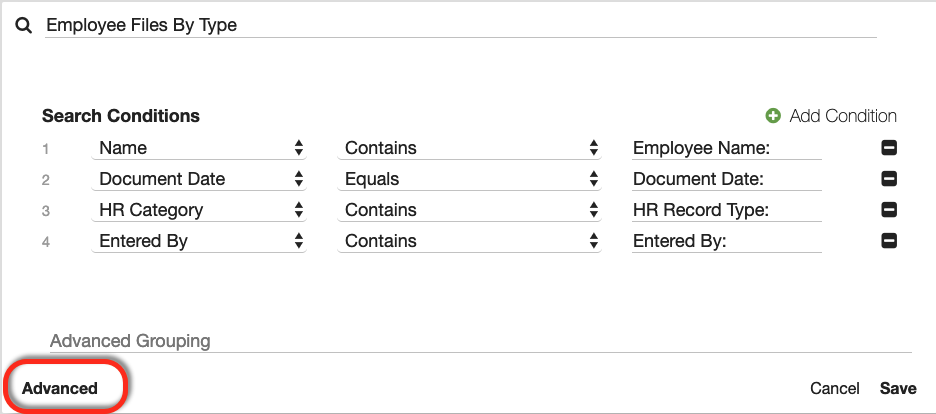Change the Contains operator for HR Category
Viewport: 936px width, 414px height.
click(470, 210)
